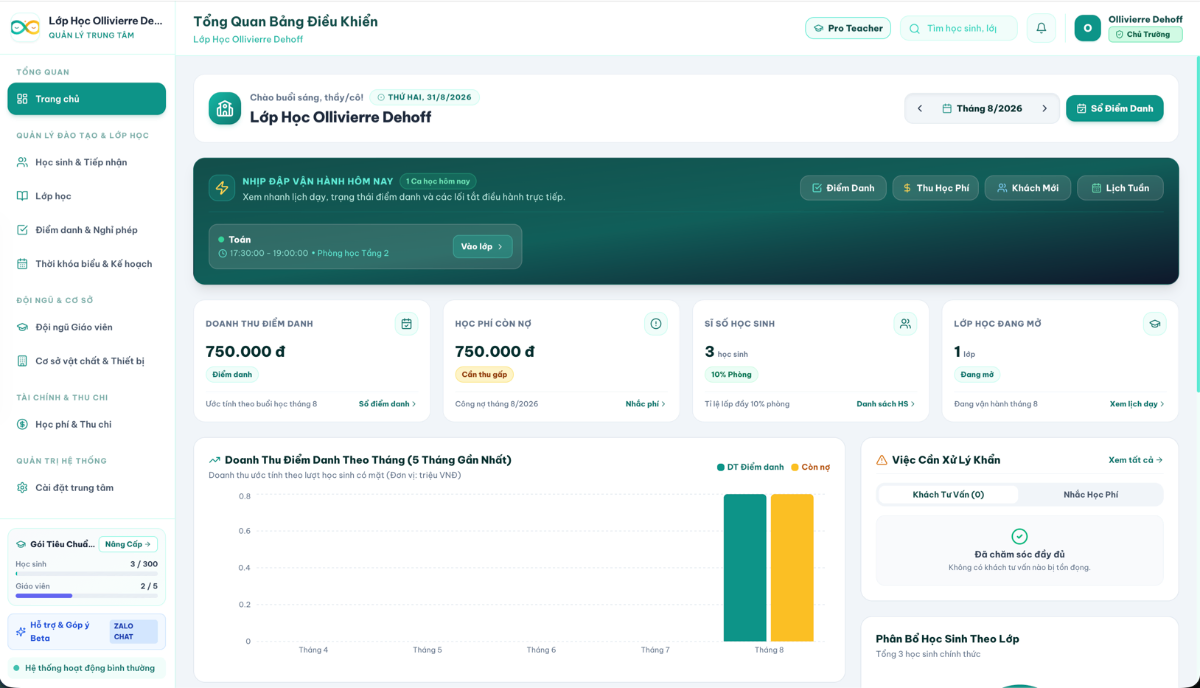
Task: Click trend arrow icon beside chart title
Action: click(x=214, y=460)
